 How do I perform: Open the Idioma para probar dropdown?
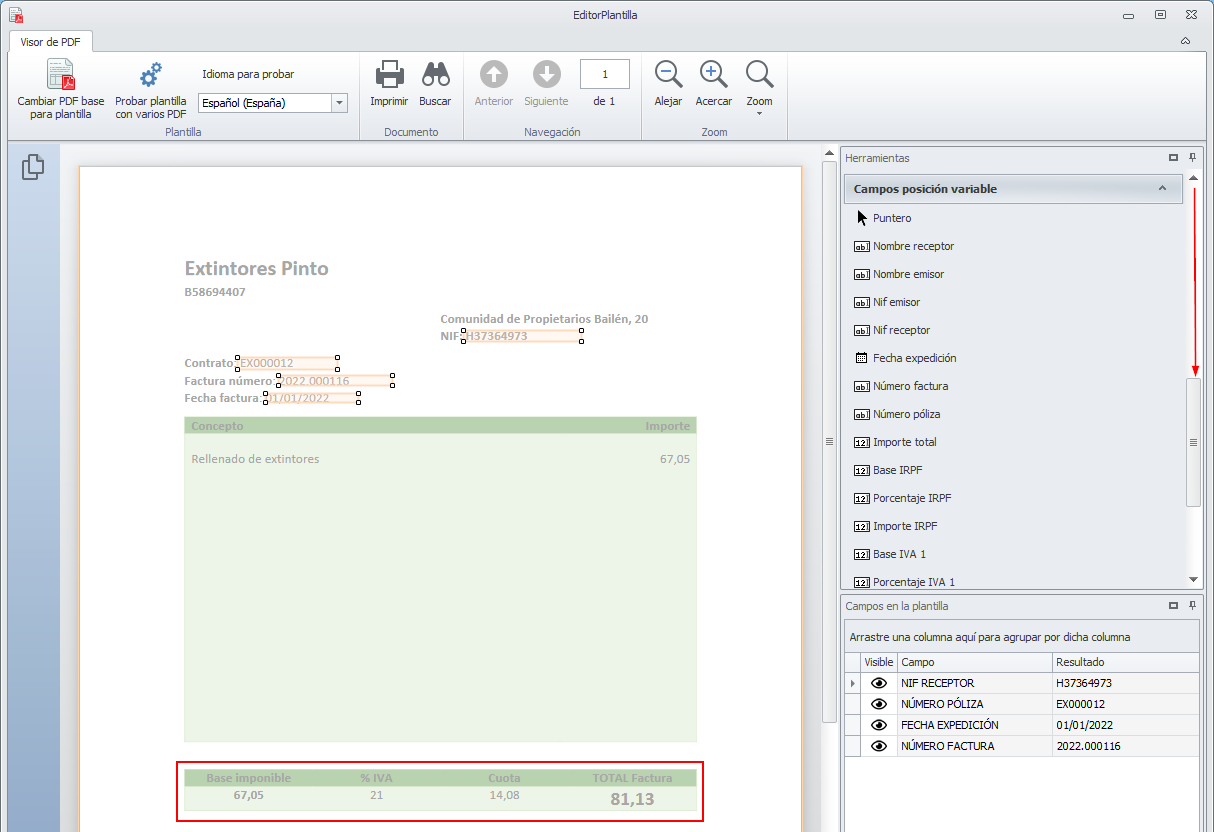click(339, 103)
